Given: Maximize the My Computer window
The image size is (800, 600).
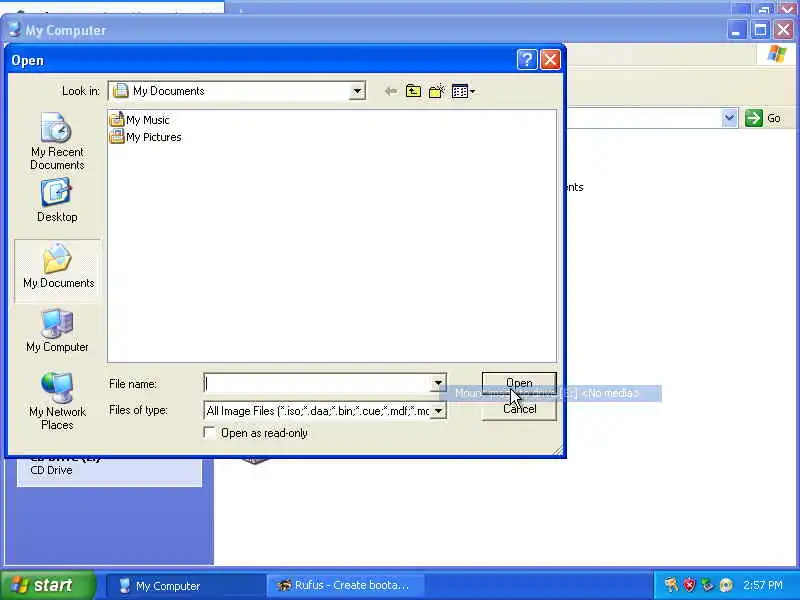Looking at the screenshot, I should tap(760, 30).
